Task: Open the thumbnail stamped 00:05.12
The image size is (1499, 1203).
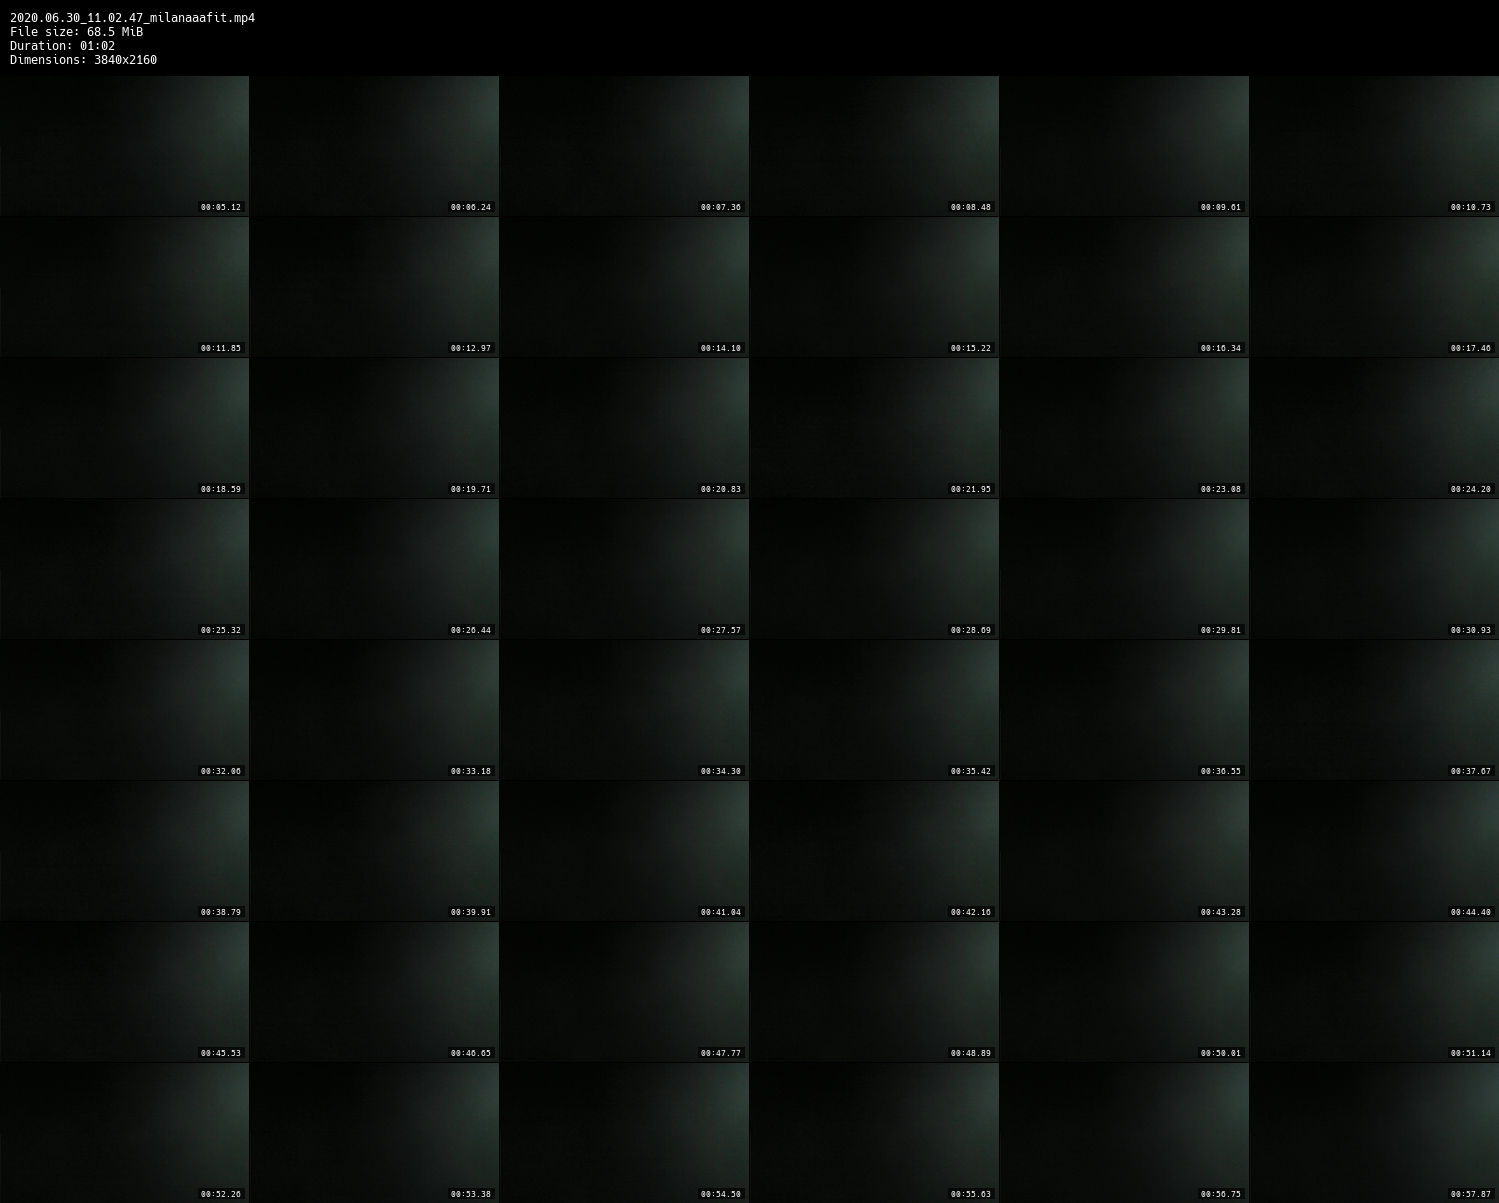Action: click(x=124, y=146)
